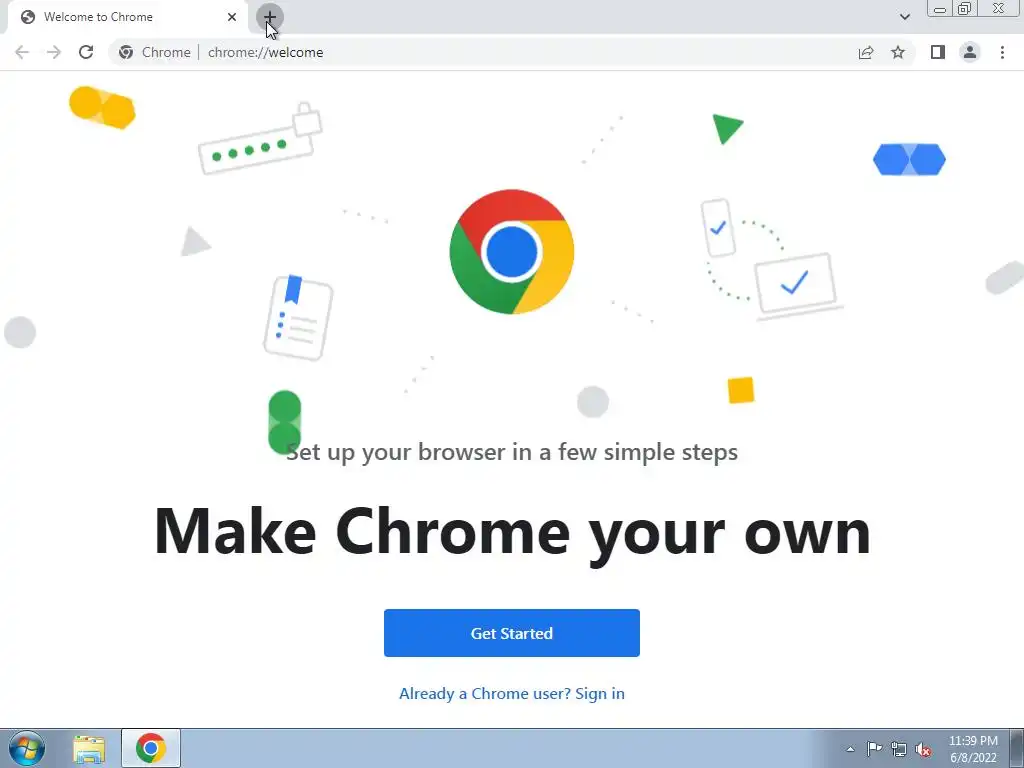This screenshot has width=1024, height=768.
Task: Close the Welcome to Chrome tab
Action: point(232,17)
